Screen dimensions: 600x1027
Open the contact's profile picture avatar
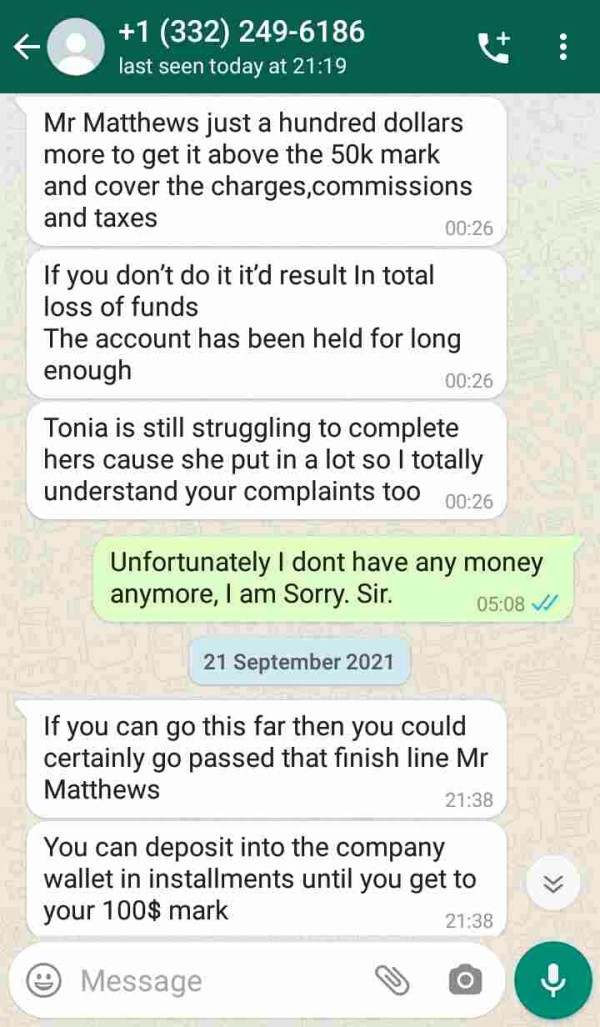(77, 47)
